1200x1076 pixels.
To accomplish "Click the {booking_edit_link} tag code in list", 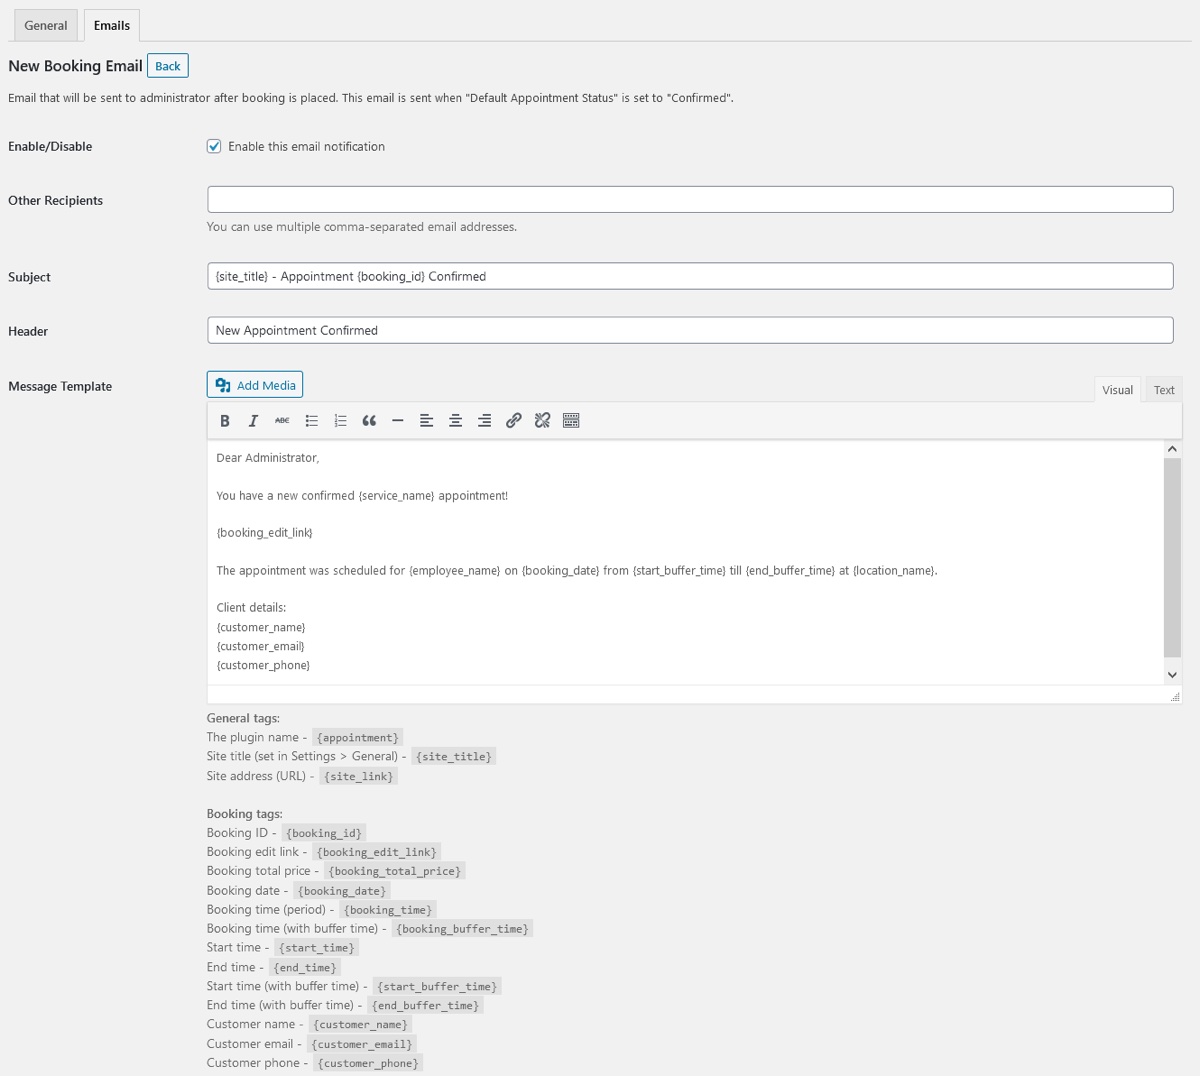I will (x=376, y=852).
